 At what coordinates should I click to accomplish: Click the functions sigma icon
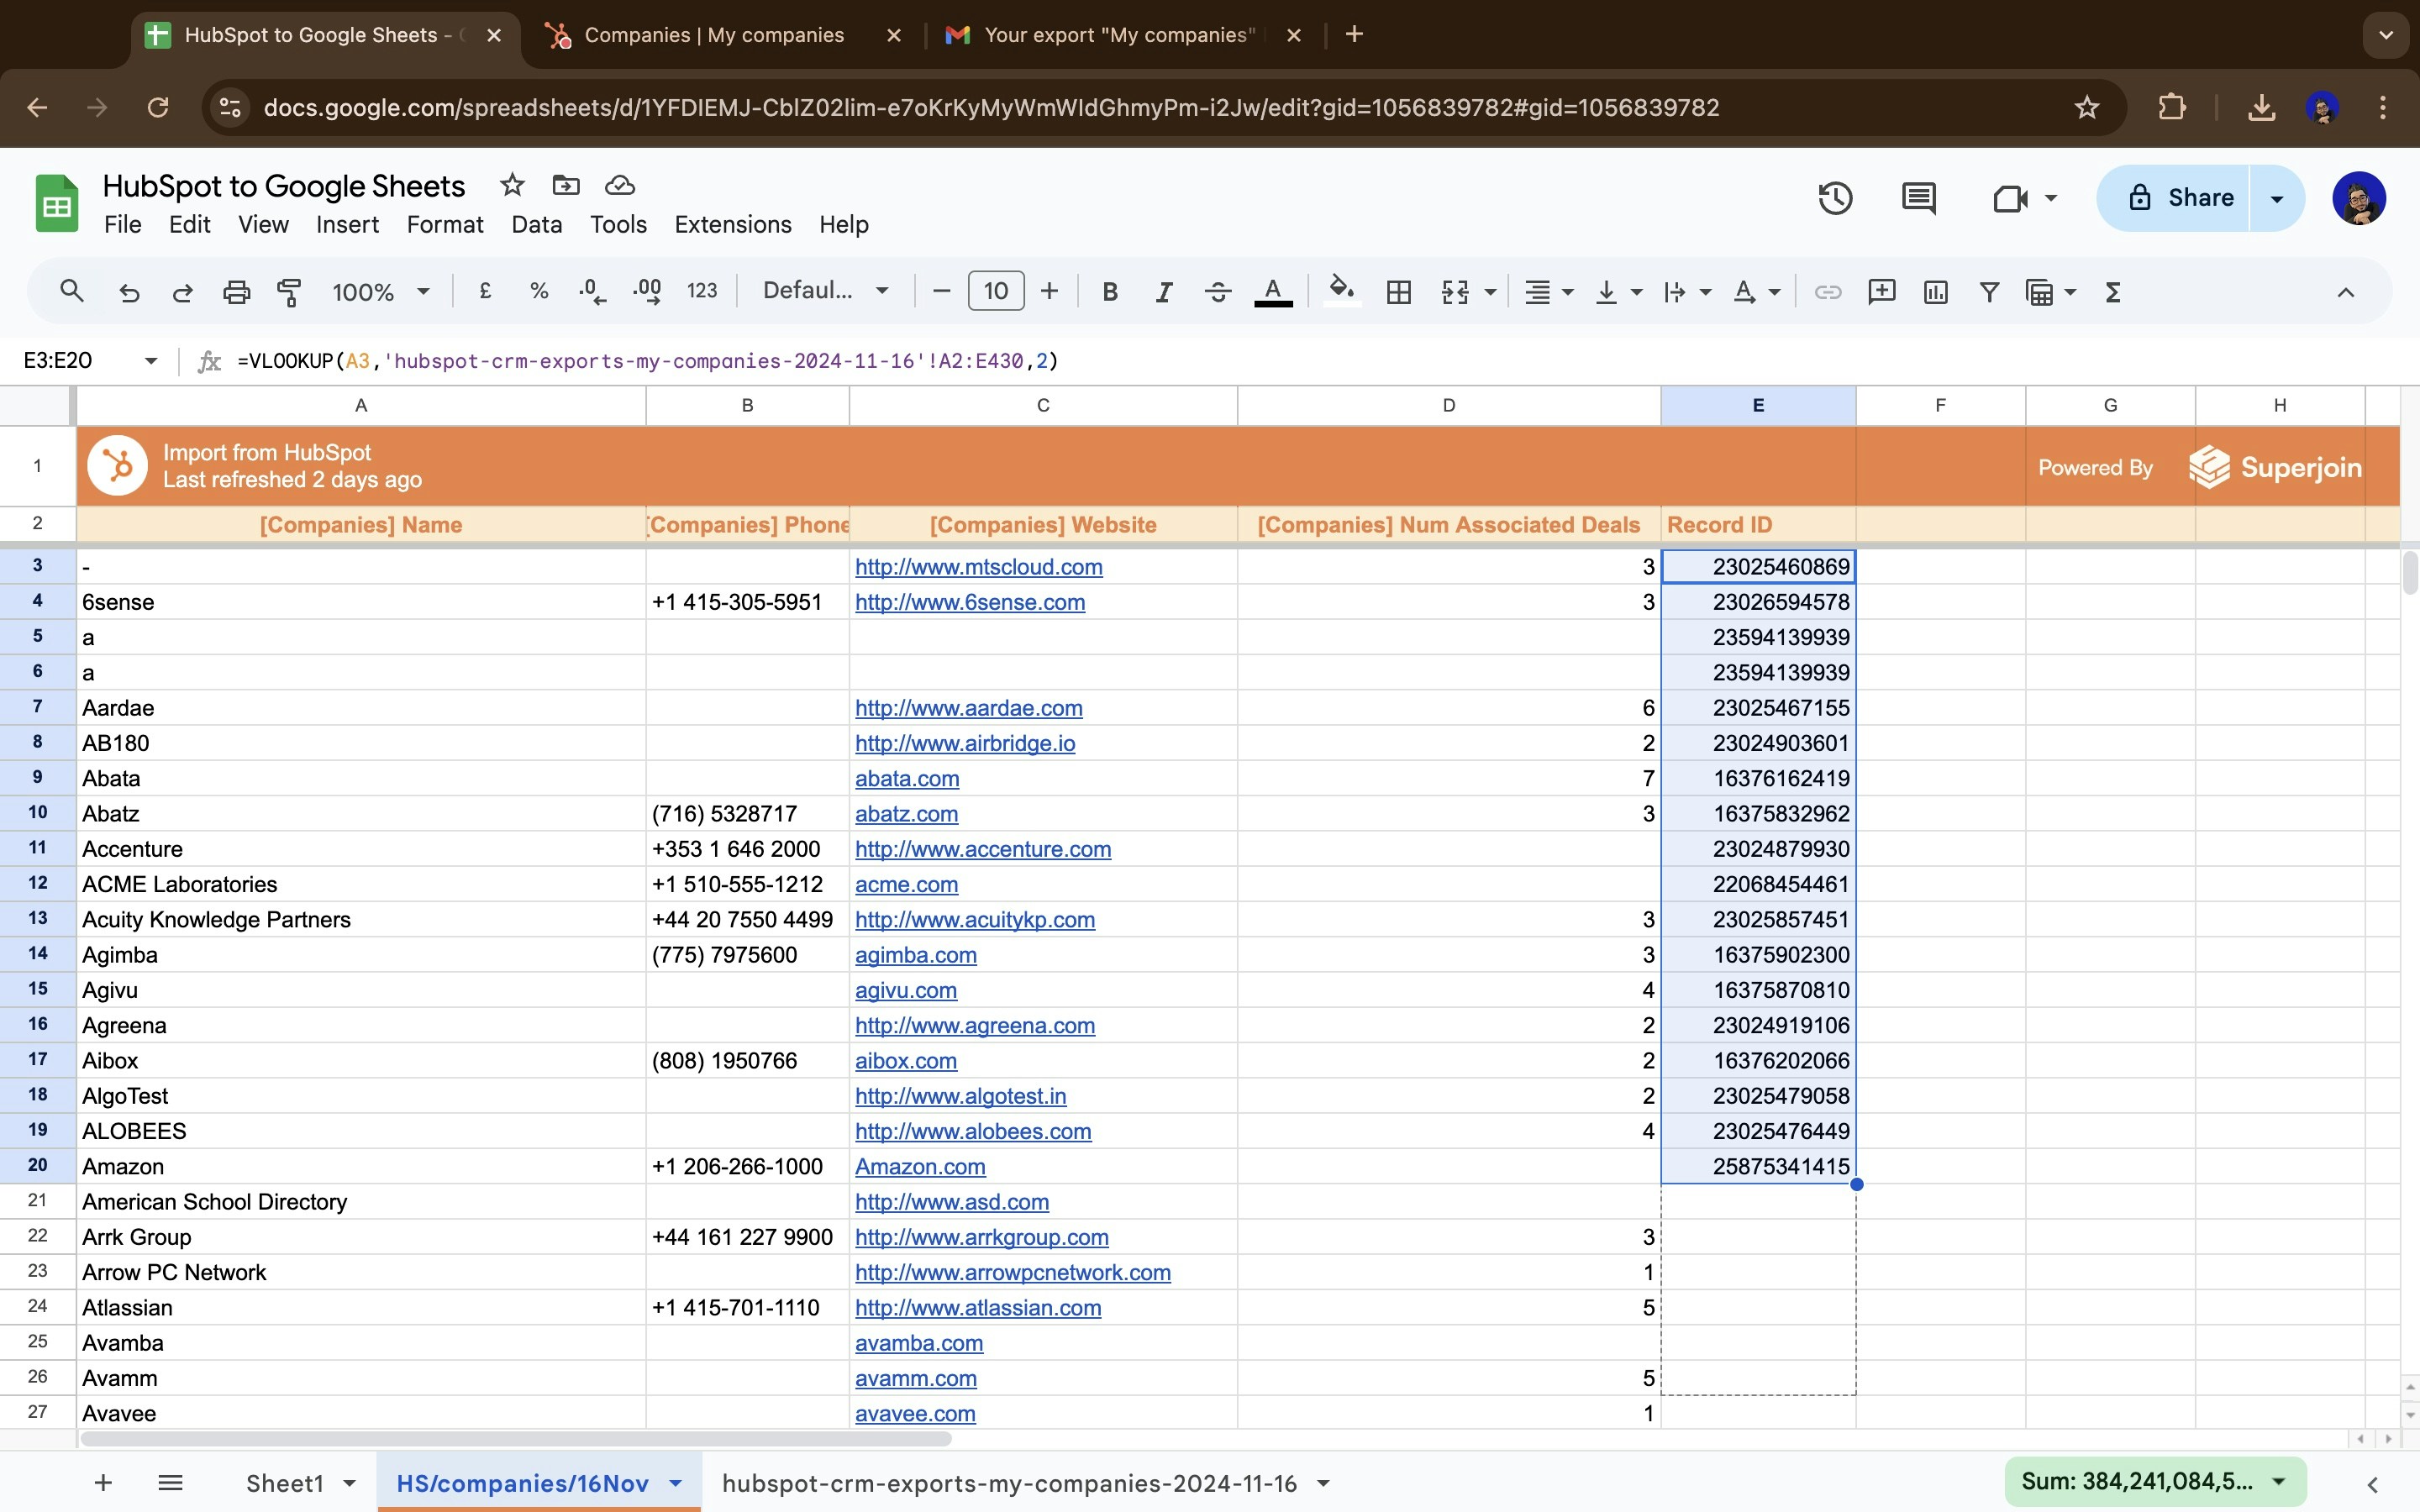point(2112,292)
